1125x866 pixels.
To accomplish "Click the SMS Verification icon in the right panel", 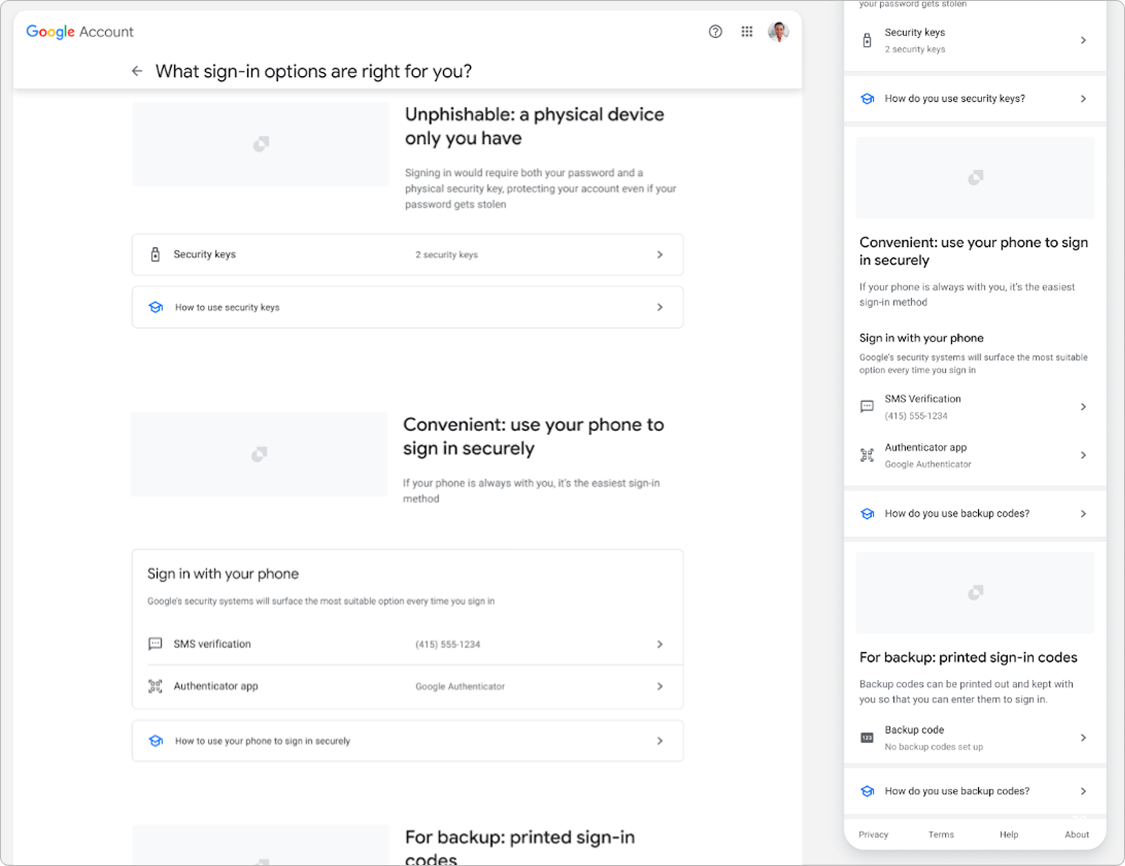I will [x=866, y=406].
